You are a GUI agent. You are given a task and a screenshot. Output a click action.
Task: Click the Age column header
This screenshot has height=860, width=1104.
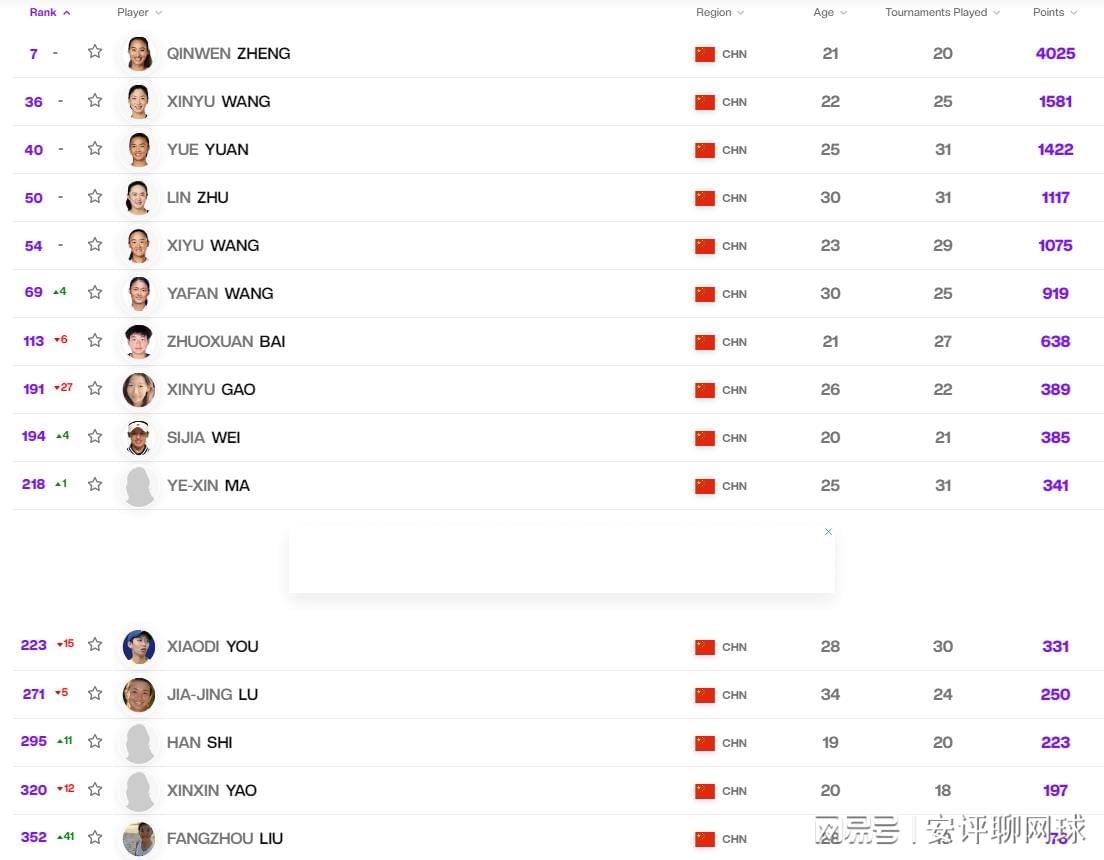click(830, 12)
